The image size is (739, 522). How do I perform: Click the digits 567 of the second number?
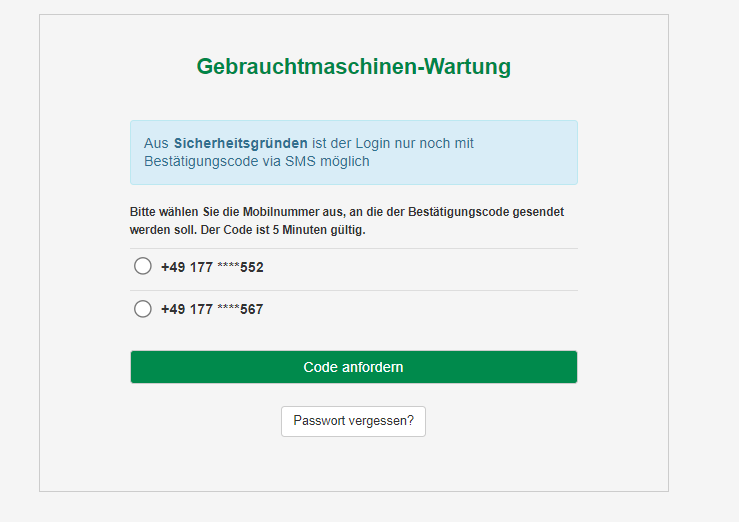coord(252,309)
